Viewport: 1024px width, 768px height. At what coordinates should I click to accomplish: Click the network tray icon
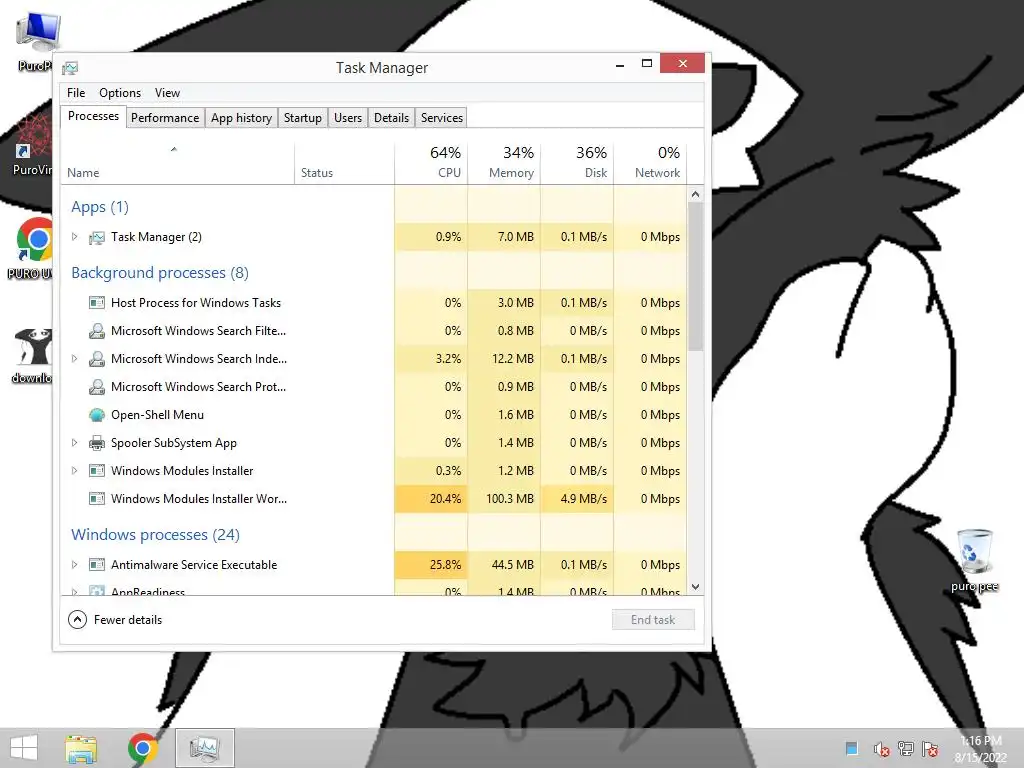tap(906, 749)
